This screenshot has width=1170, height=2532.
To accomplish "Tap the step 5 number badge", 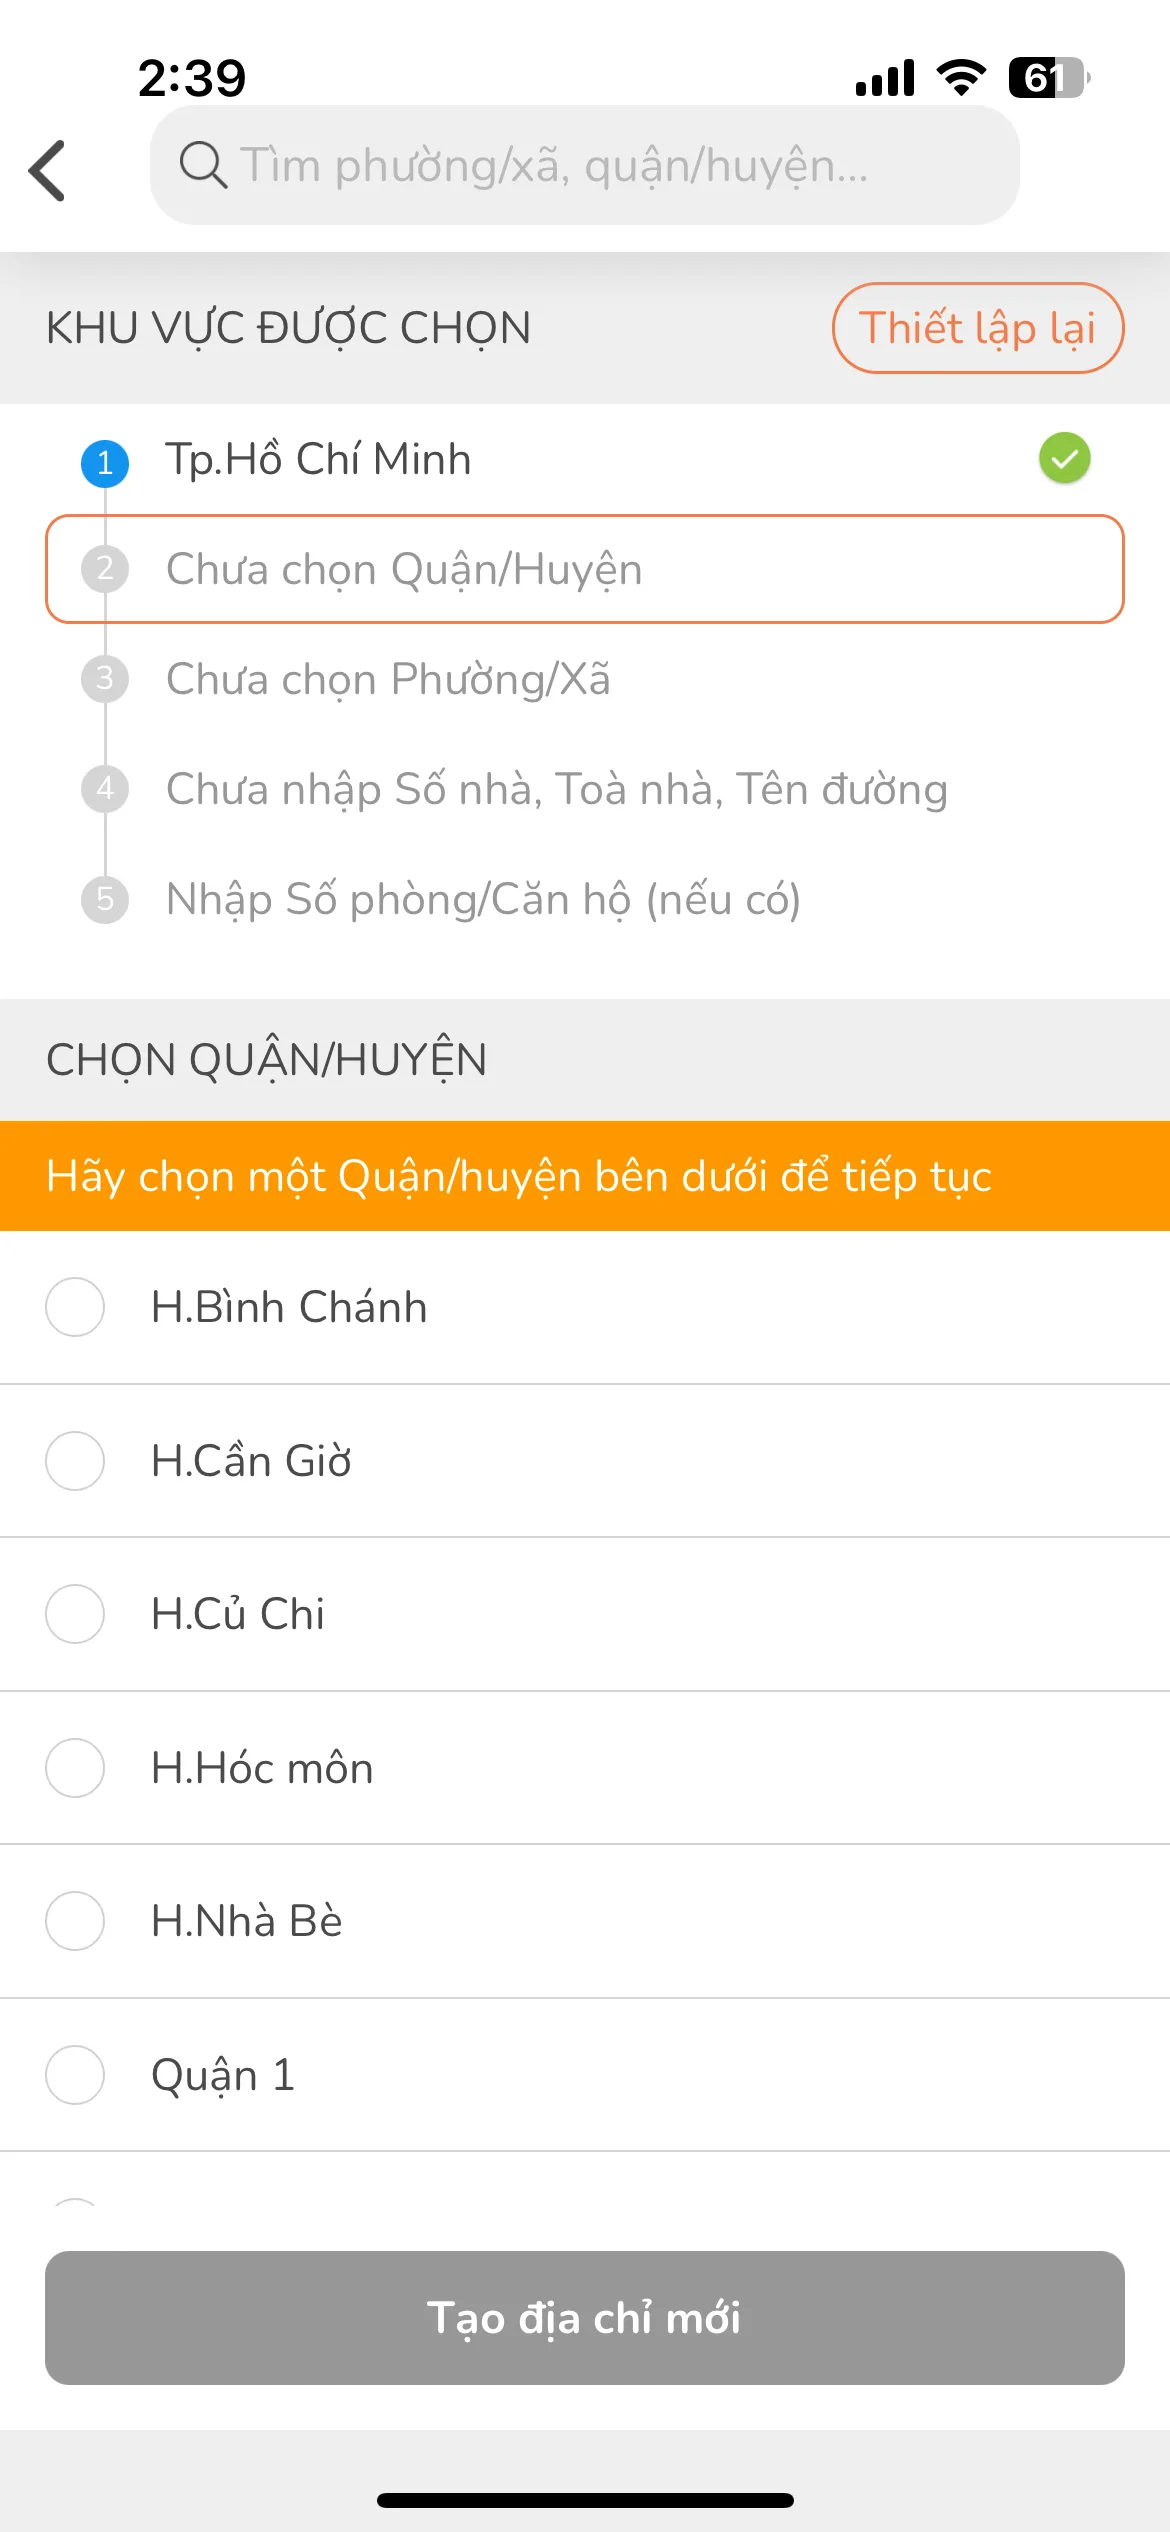I will [x=105, y=899].
